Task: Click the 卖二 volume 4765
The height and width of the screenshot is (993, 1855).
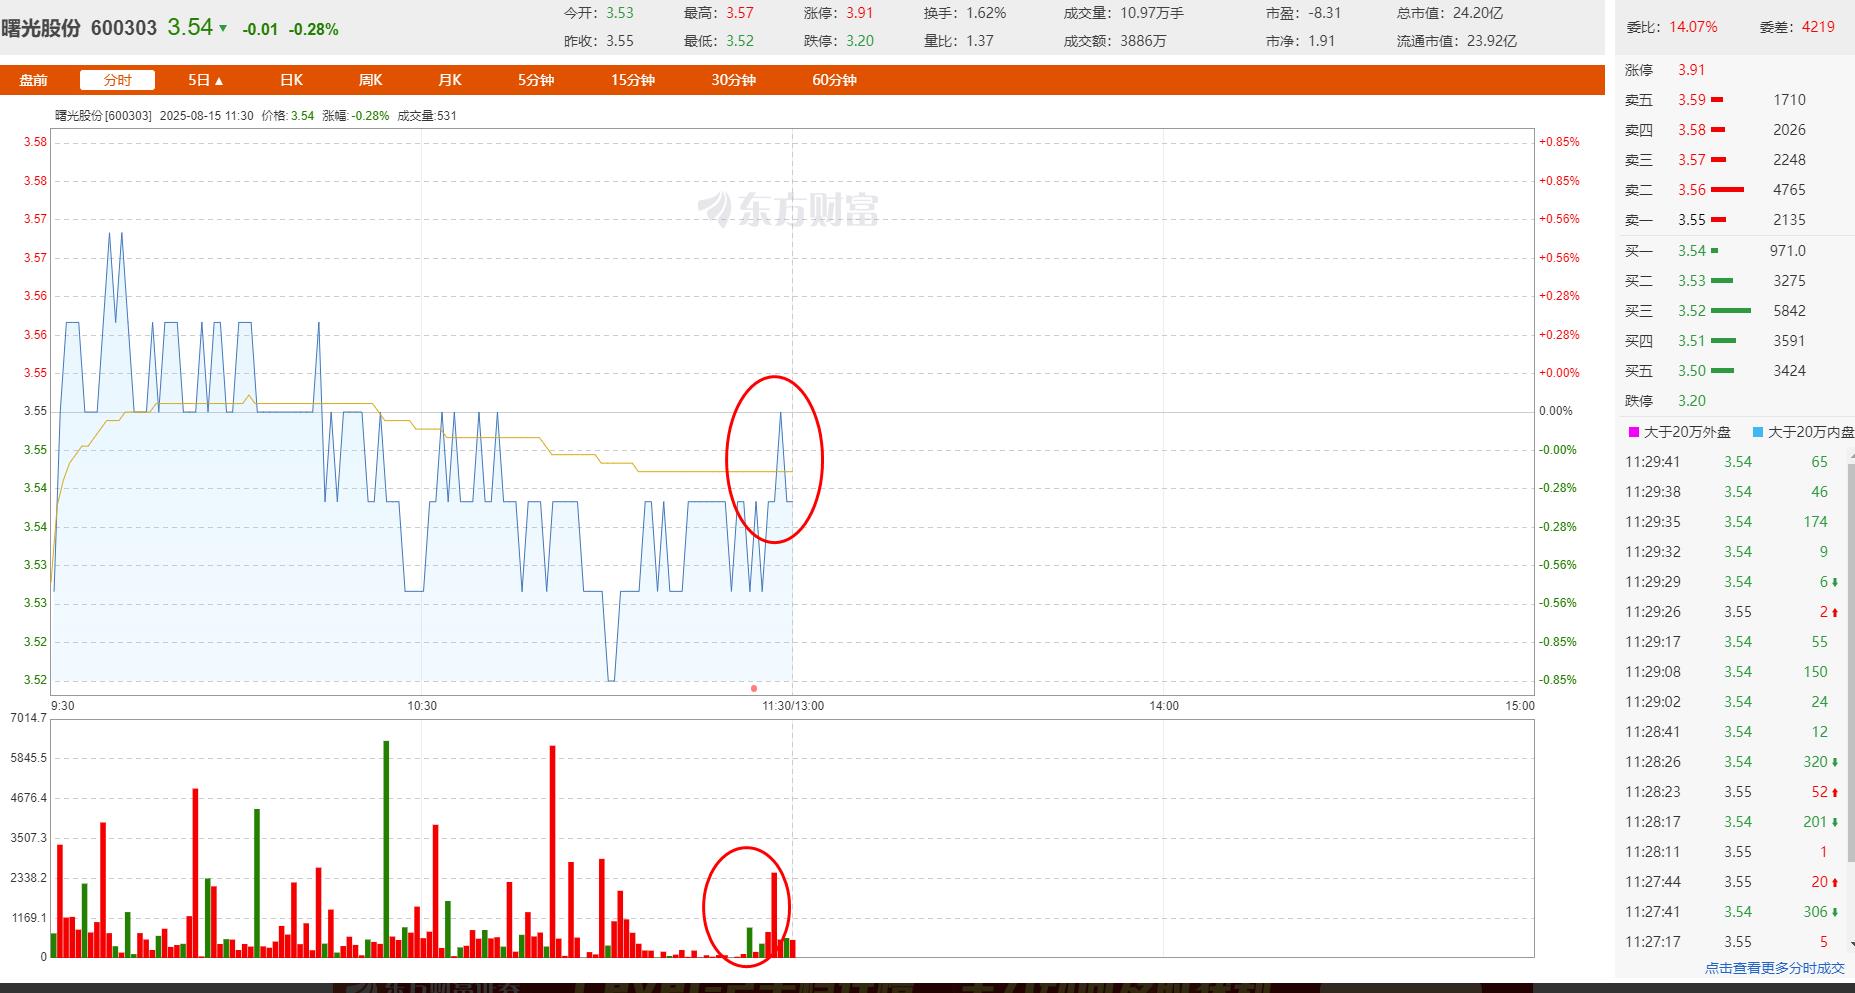Action: click(1789, 190)
